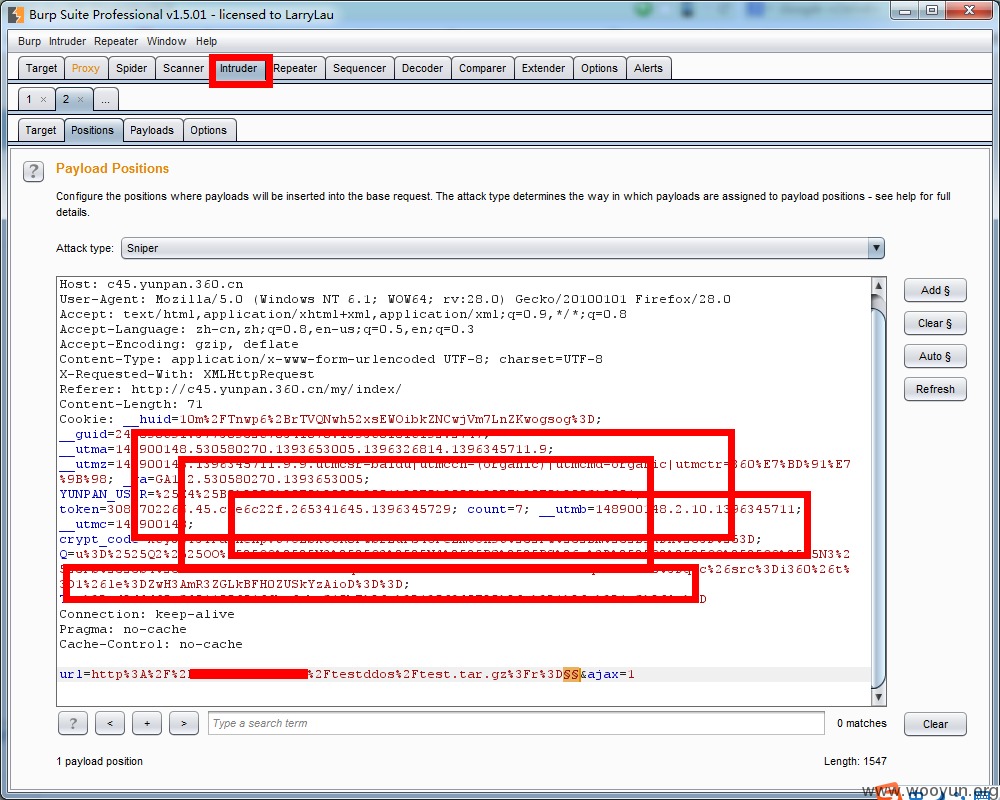Open the Payload Positions help icon
The width and height of the screenshot is (1000, 800).
[x=33, y=171]
